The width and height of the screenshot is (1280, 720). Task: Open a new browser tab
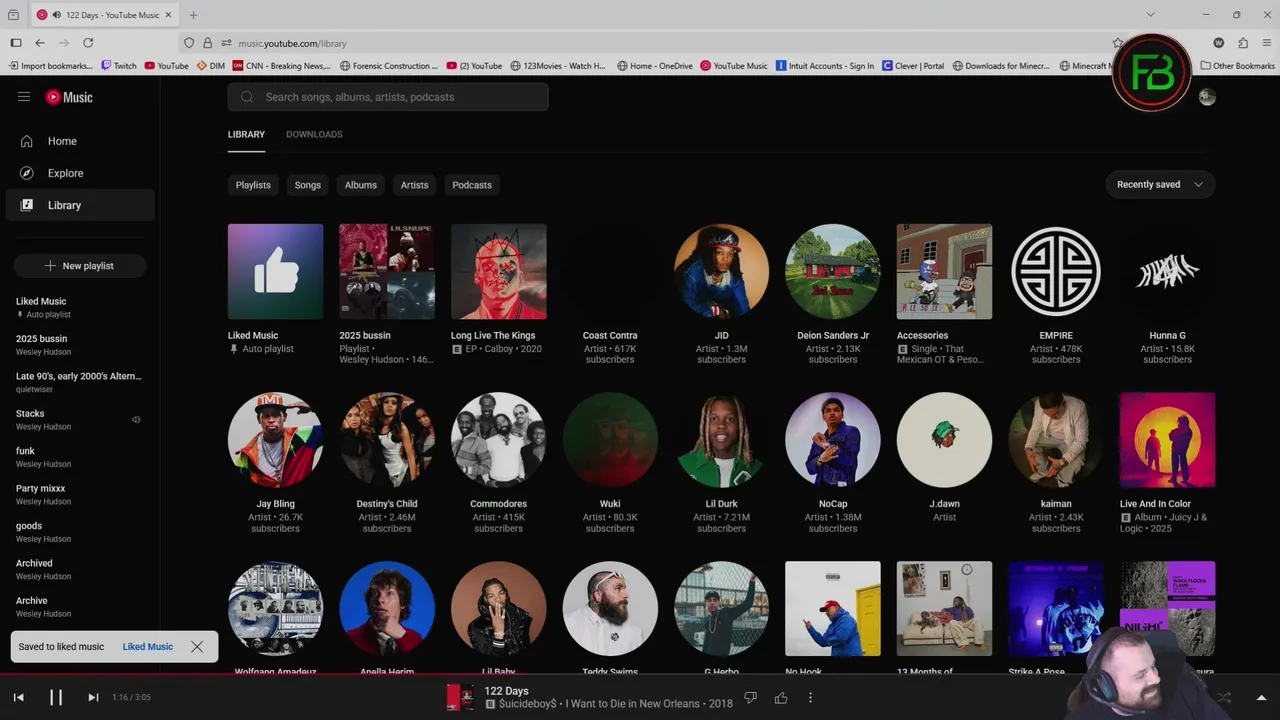193,15
